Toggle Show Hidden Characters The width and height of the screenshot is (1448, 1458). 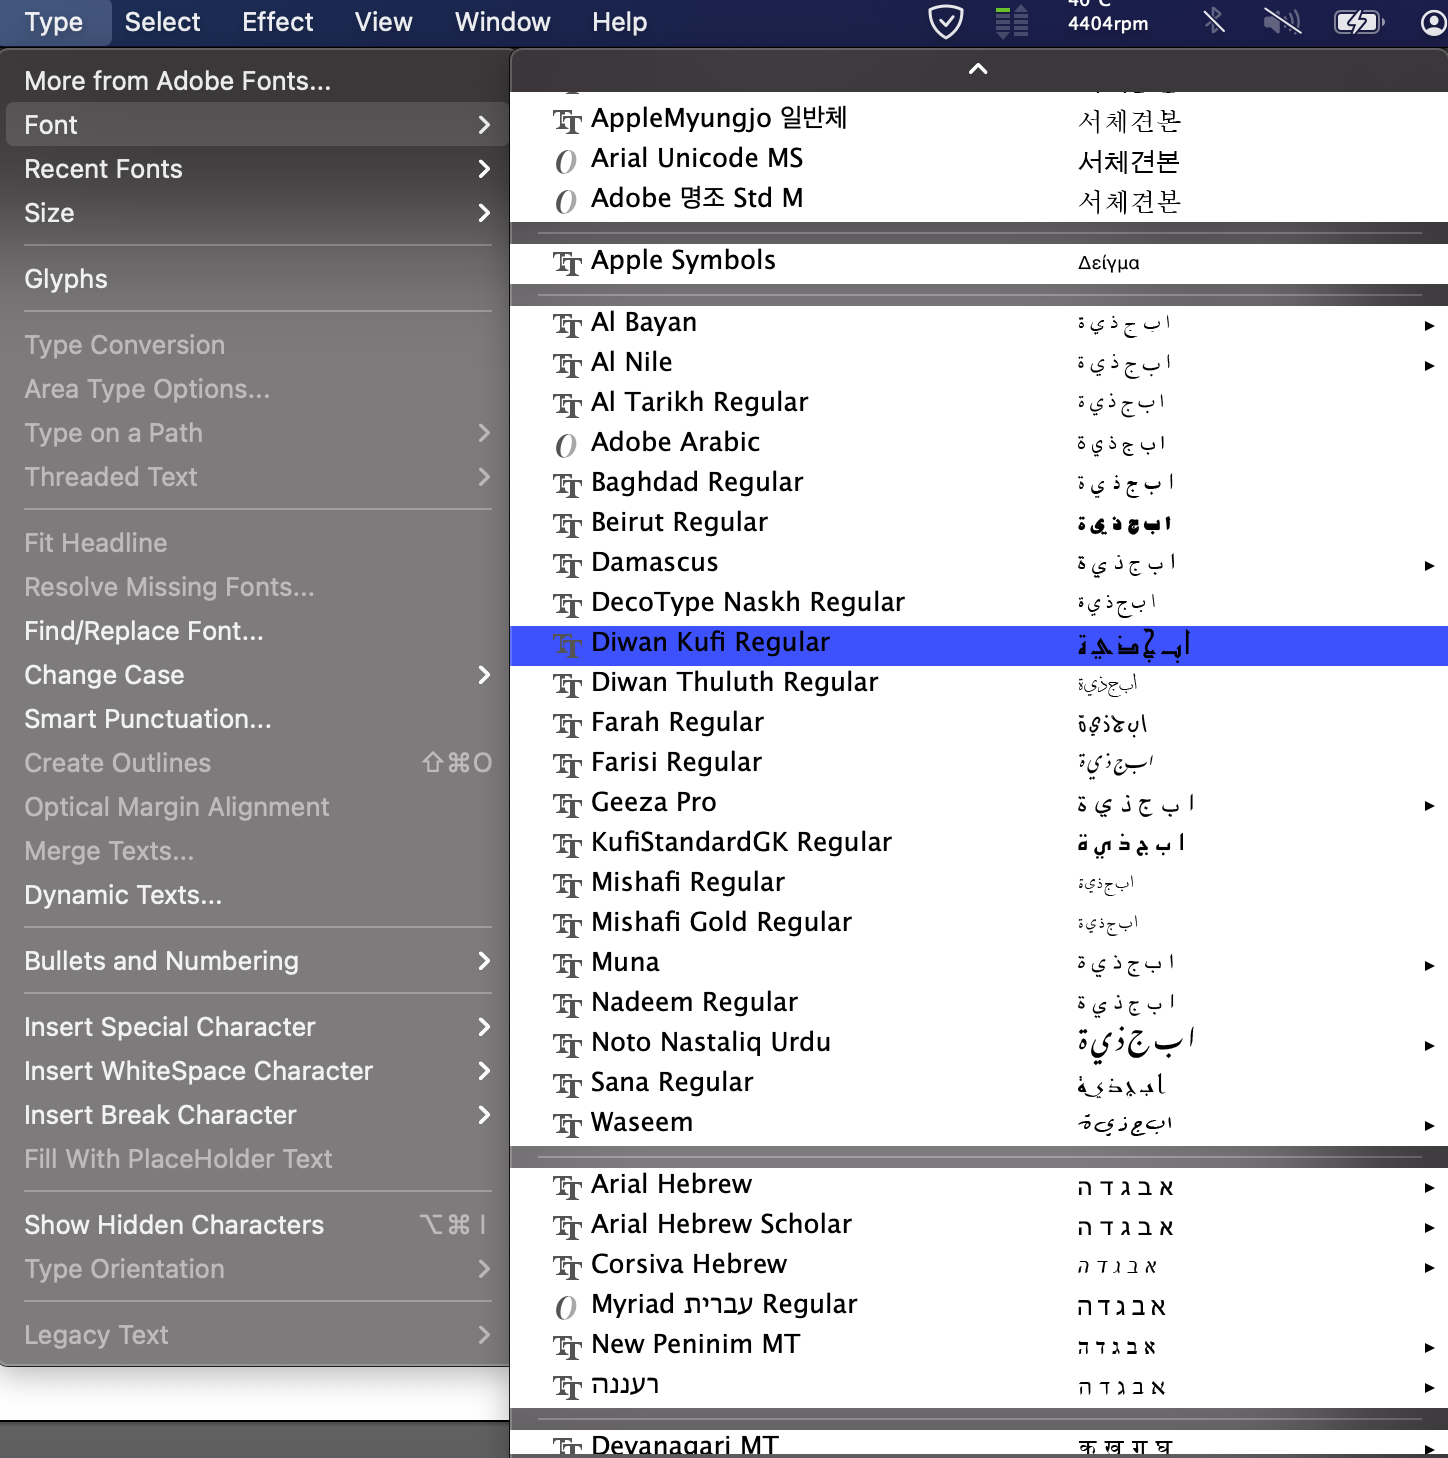coord(256,1225)
